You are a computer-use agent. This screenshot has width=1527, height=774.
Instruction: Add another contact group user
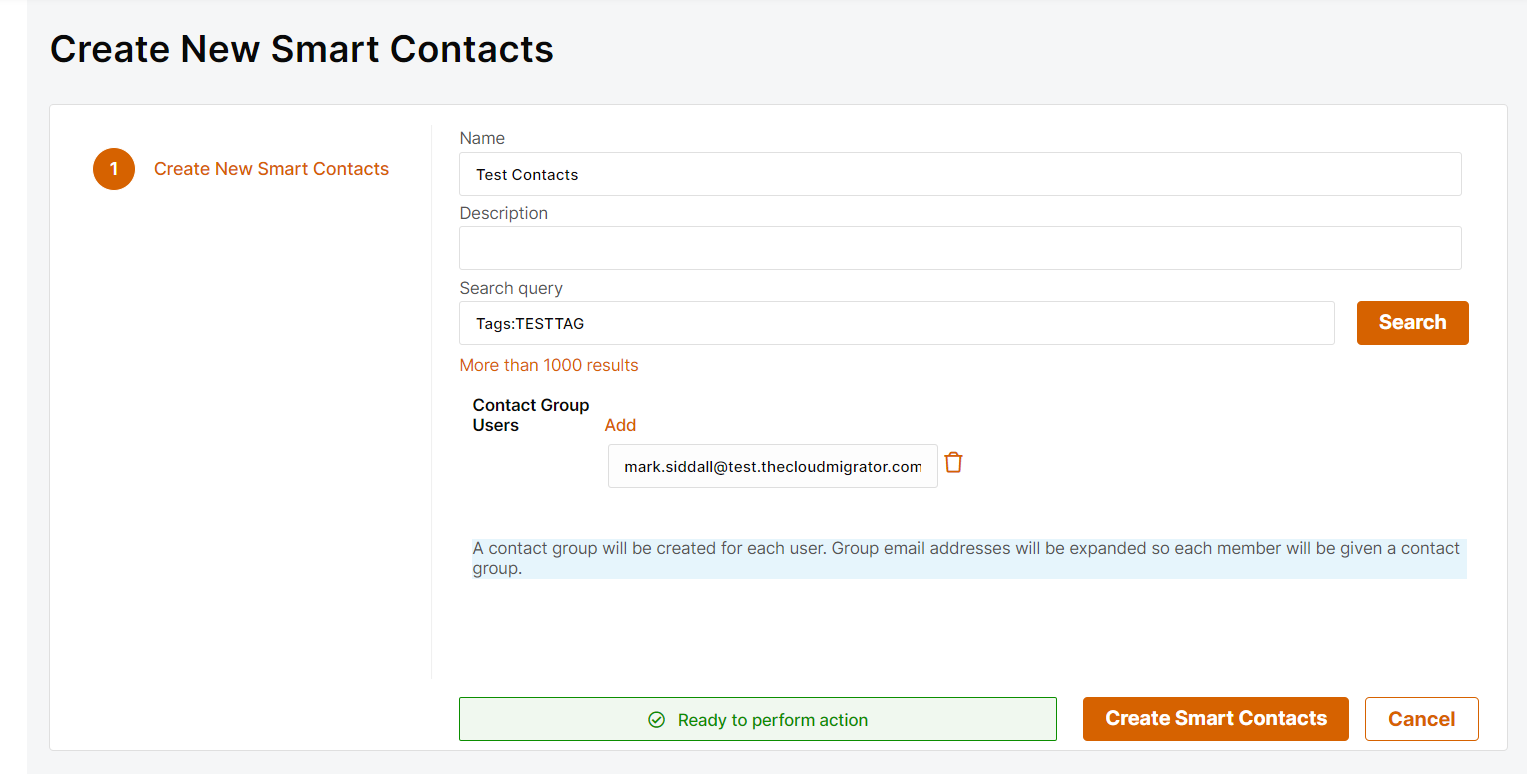(x=620, y=425)
